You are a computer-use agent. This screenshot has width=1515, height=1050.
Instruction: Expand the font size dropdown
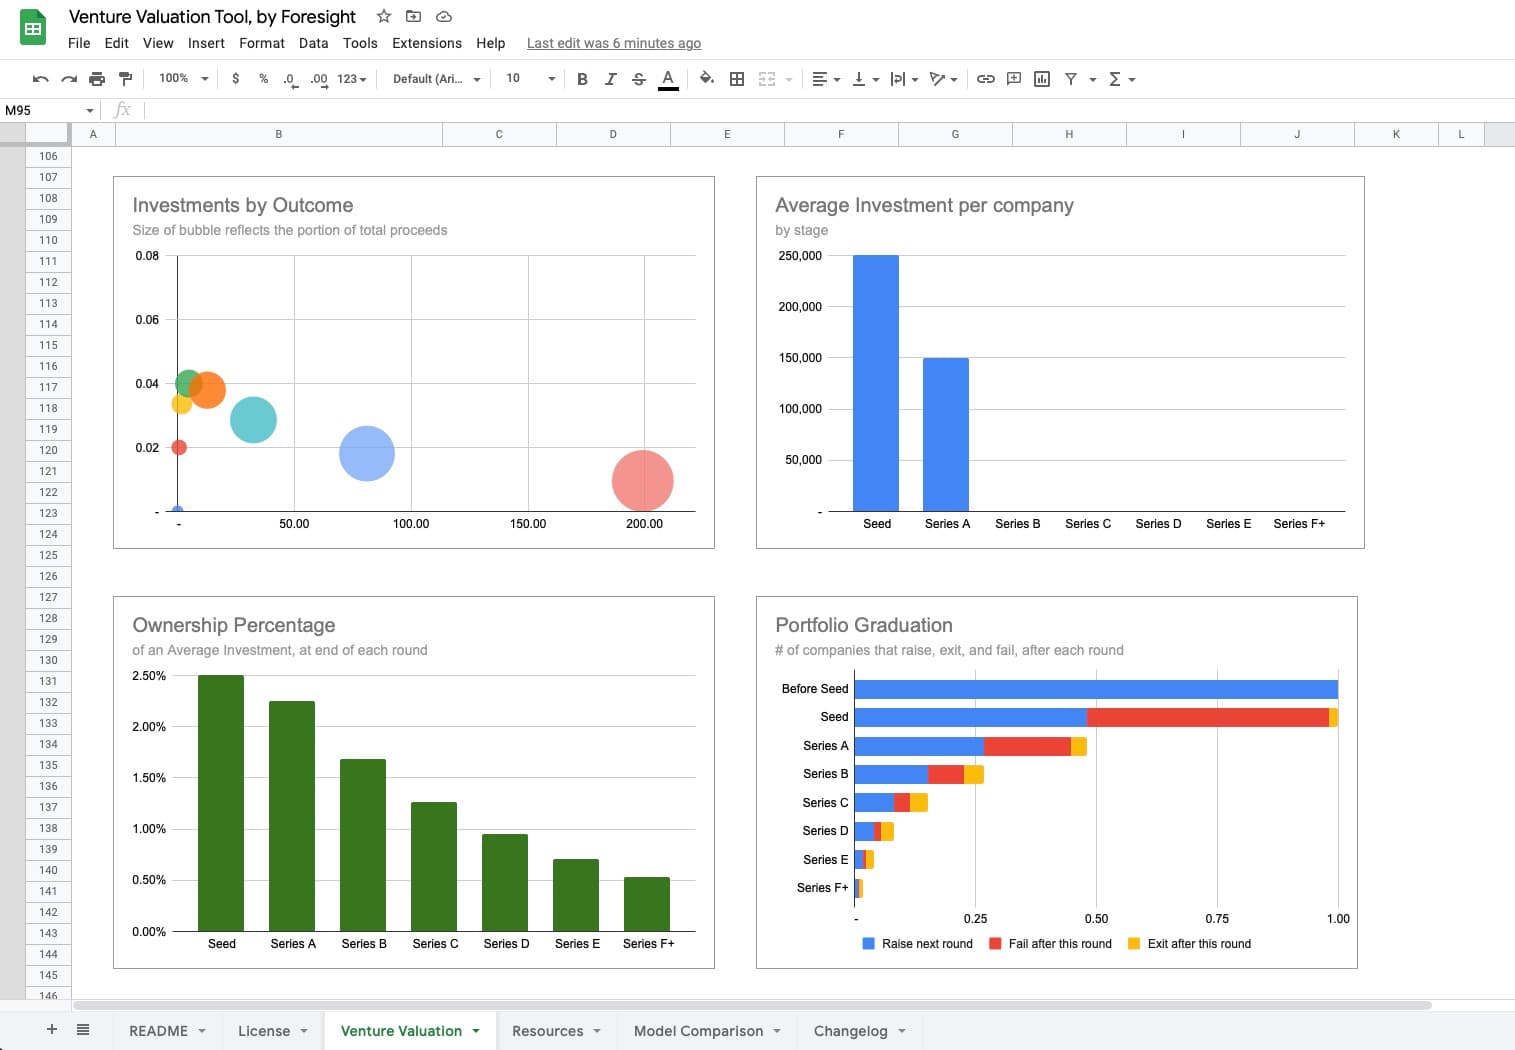(530, 79)
